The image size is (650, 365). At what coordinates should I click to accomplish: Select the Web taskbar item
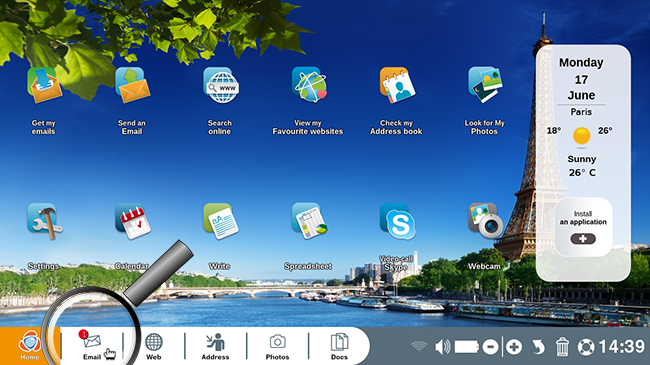[154, 346]
